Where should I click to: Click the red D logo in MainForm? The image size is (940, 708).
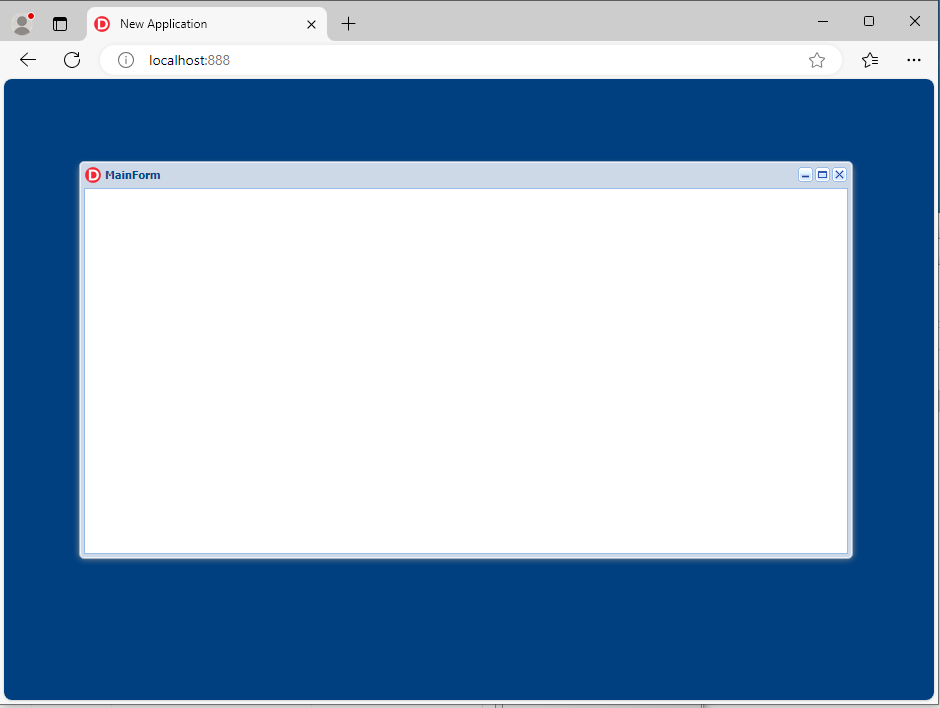93,175
